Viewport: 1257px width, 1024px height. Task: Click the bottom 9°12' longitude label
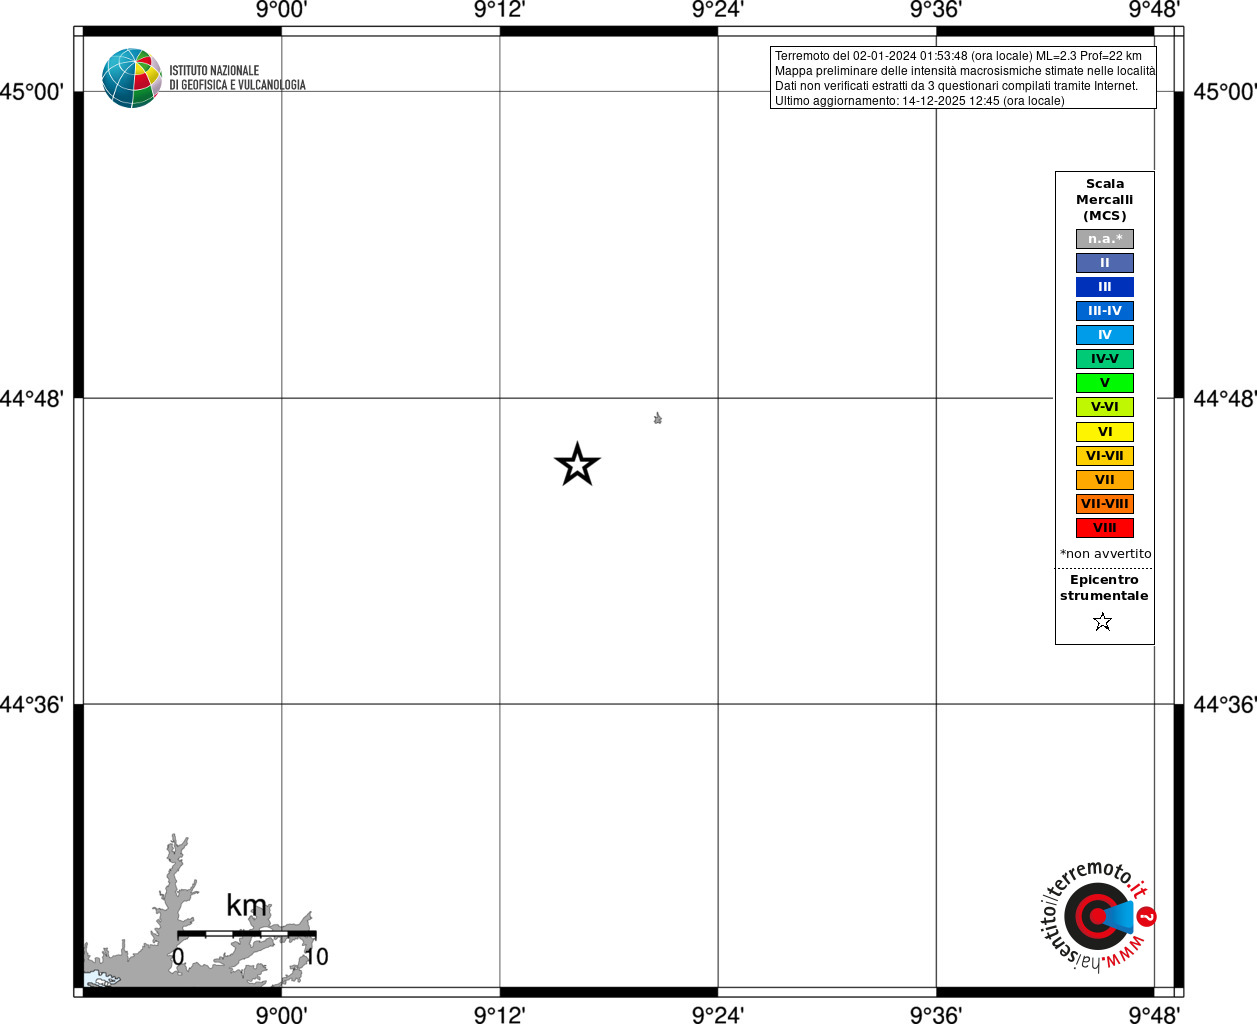click(499, 1015)
